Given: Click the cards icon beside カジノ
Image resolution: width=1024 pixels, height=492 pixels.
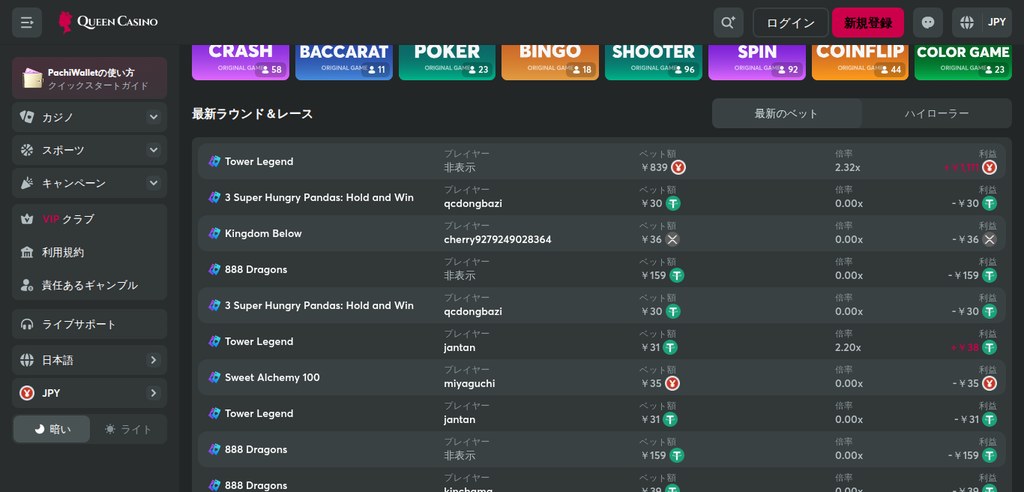Looking at the screenshot, I should click(27, 117).
